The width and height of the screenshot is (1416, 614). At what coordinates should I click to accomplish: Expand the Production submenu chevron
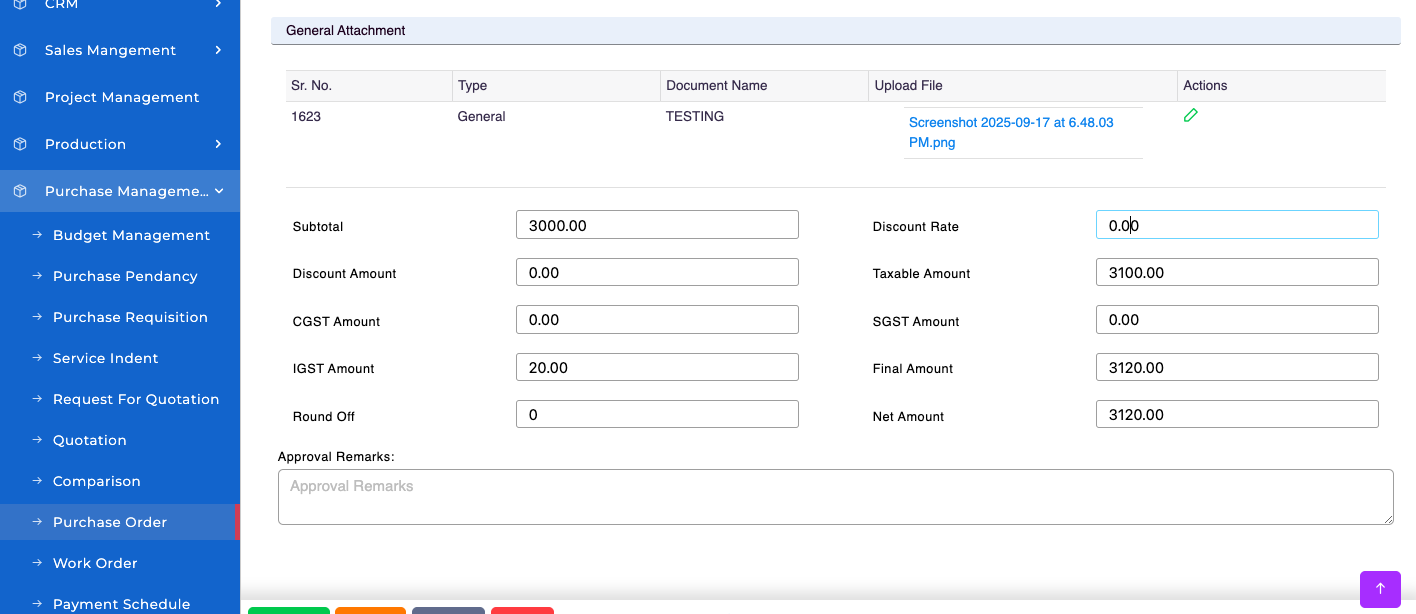(x=218, y=144)
